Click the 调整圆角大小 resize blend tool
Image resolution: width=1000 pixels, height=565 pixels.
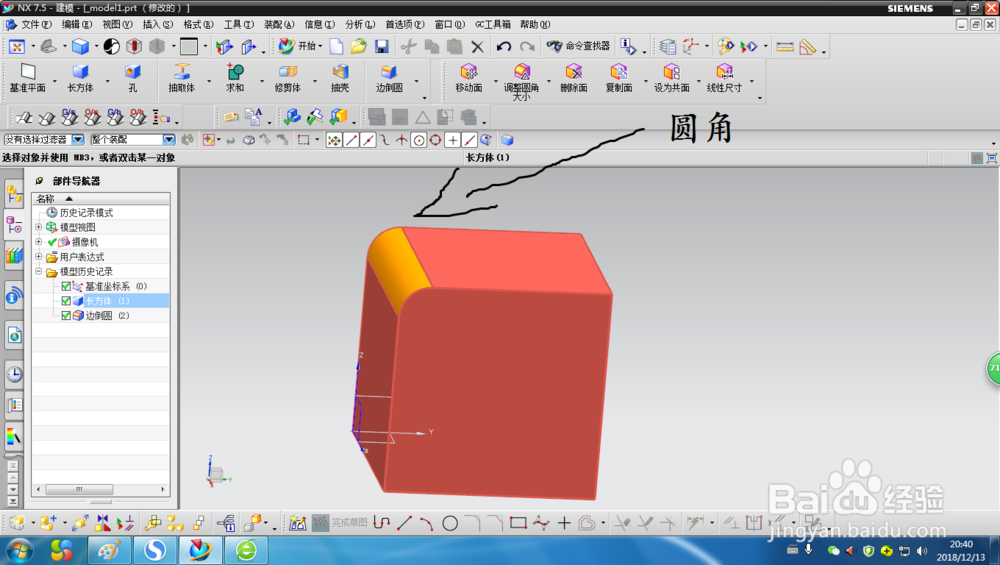[x=521, y=82]
